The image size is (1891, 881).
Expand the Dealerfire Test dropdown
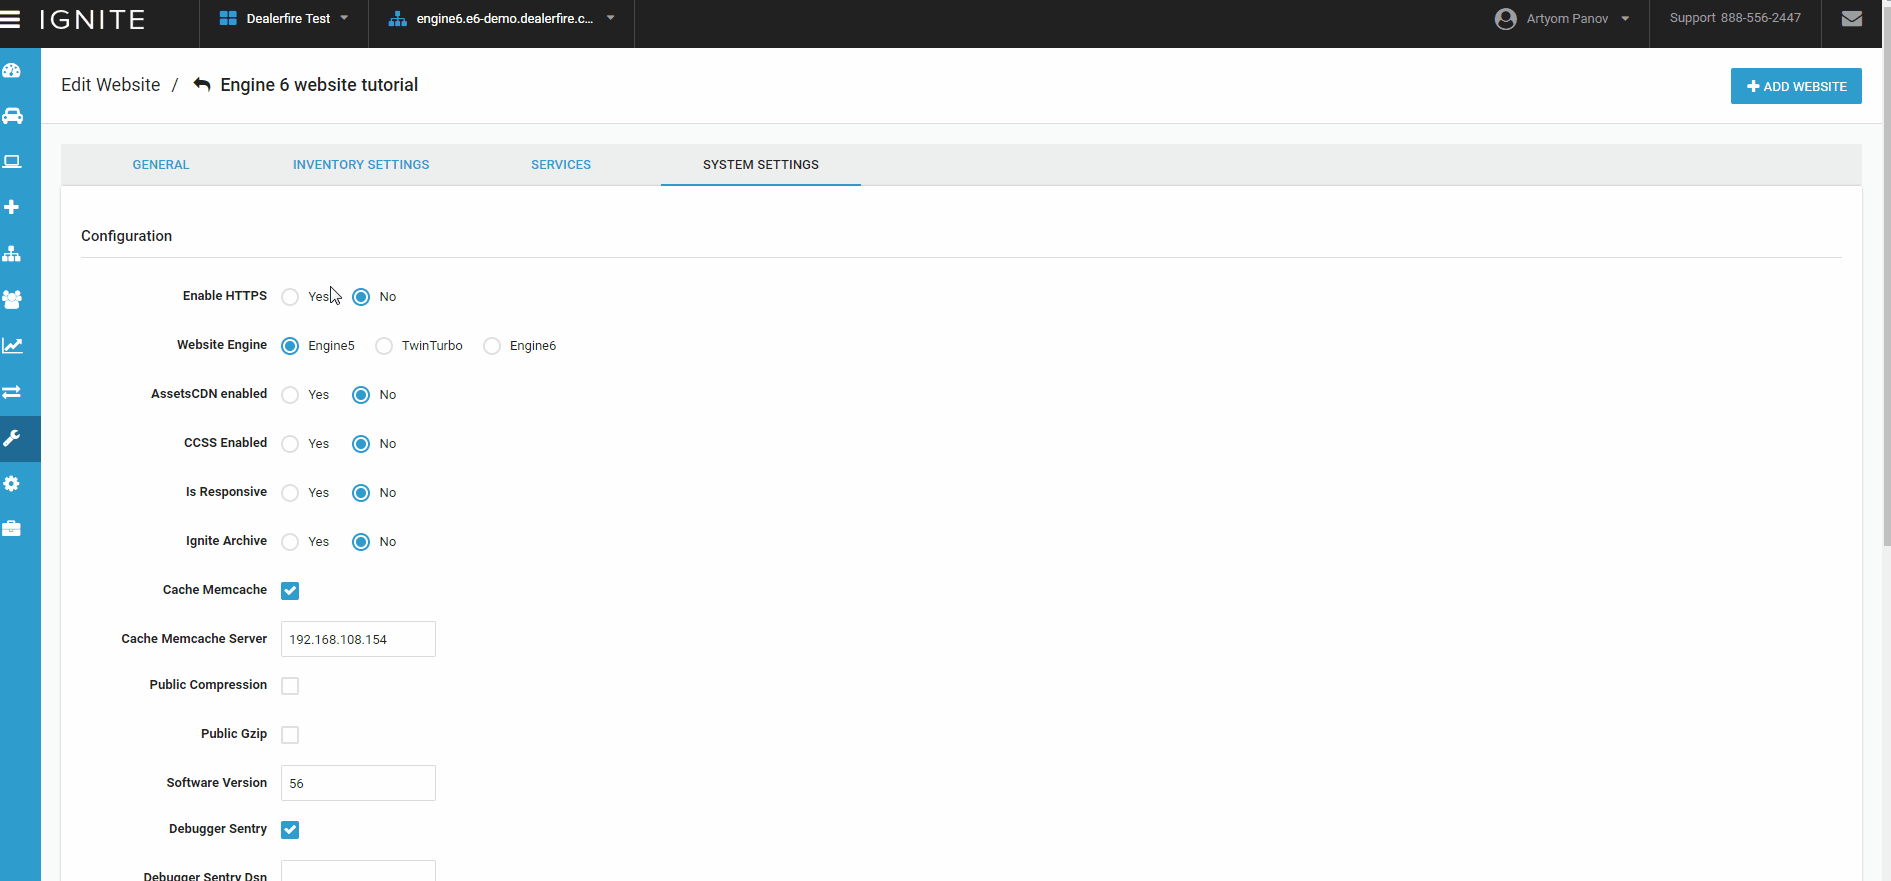[x=284, y=19]
